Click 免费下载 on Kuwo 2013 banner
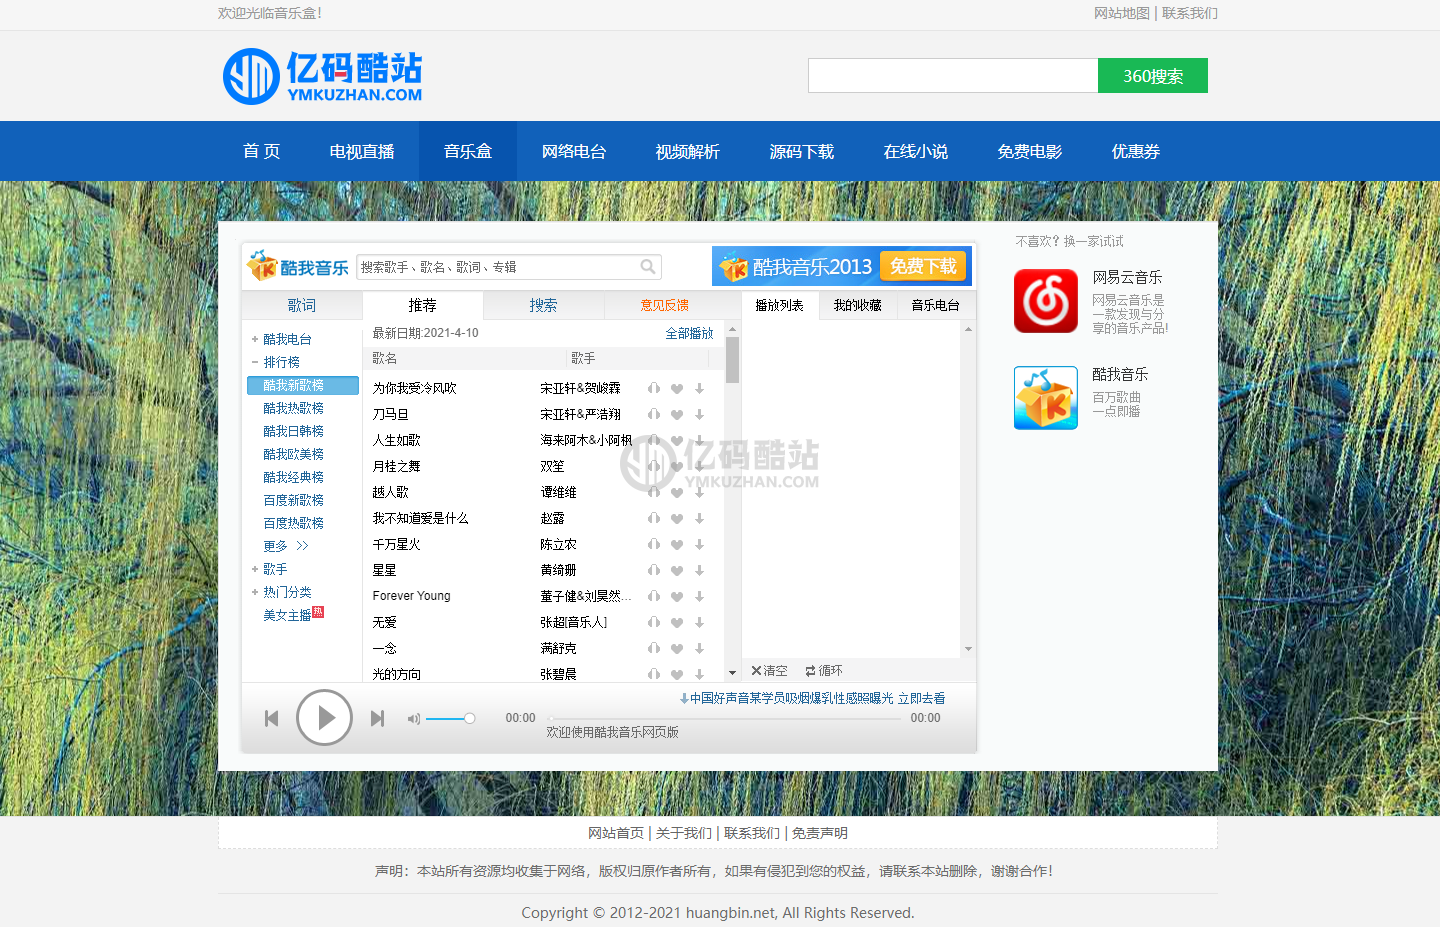The width and height of the screenshot is (1440, 927). pos(923,266)
